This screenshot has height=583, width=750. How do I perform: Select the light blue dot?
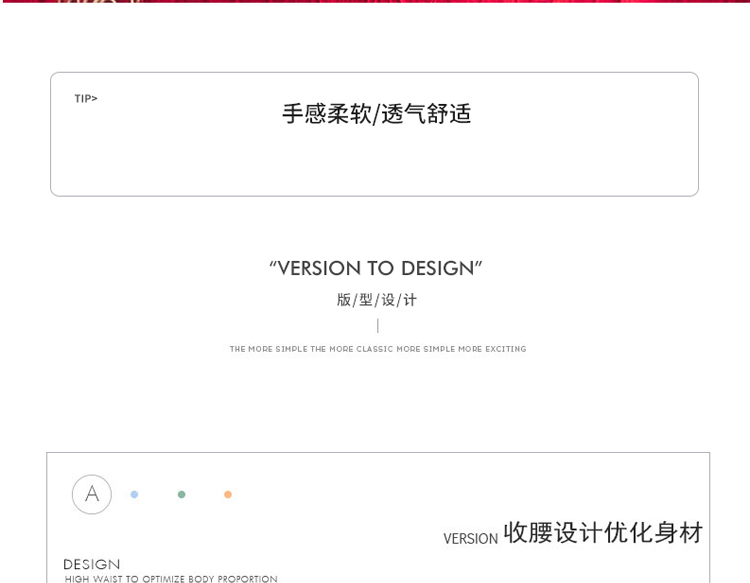point(134,494)
